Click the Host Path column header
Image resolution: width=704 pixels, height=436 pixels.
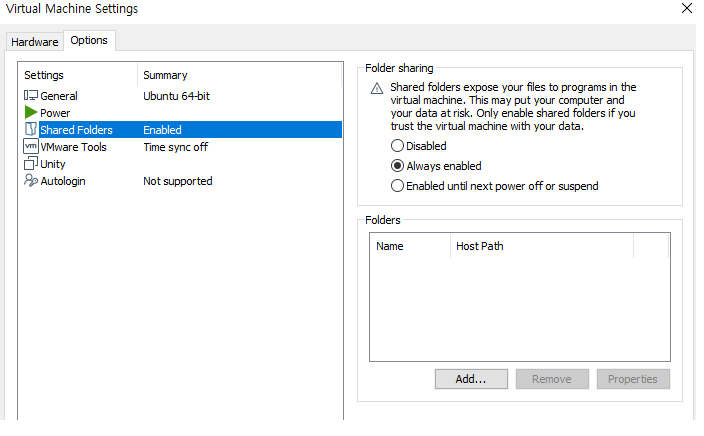pyautogui.click(x=542, y=246)
